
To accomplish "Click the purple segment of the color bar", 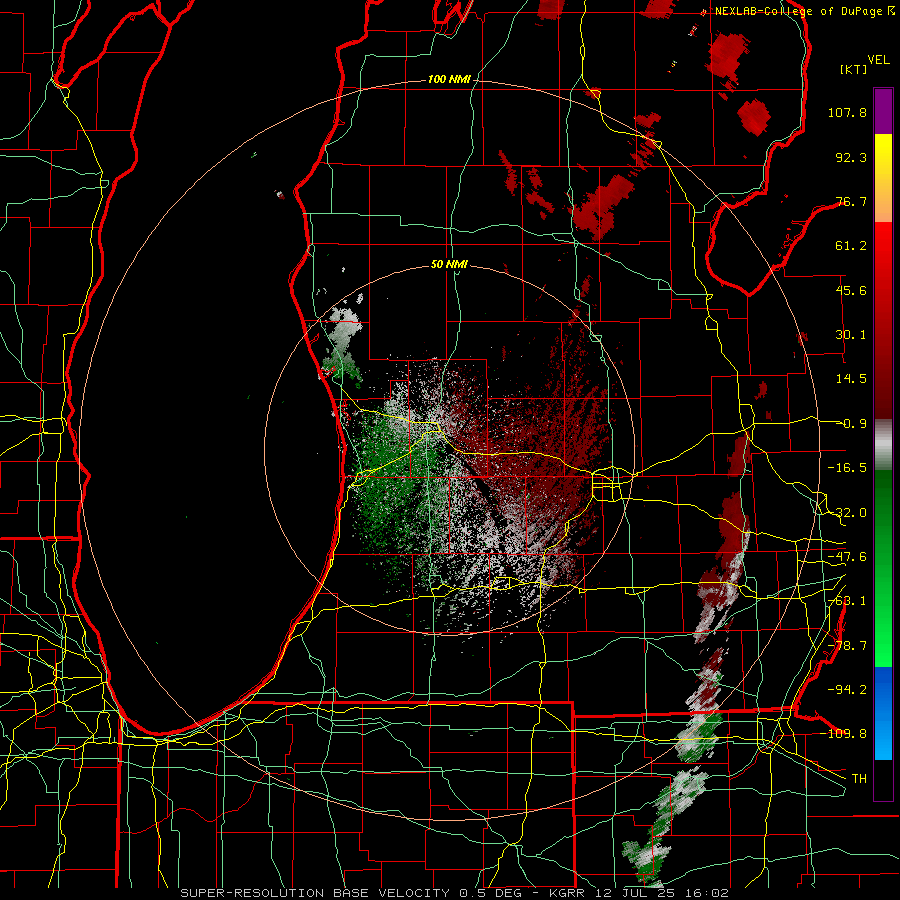I will [883, 111].
